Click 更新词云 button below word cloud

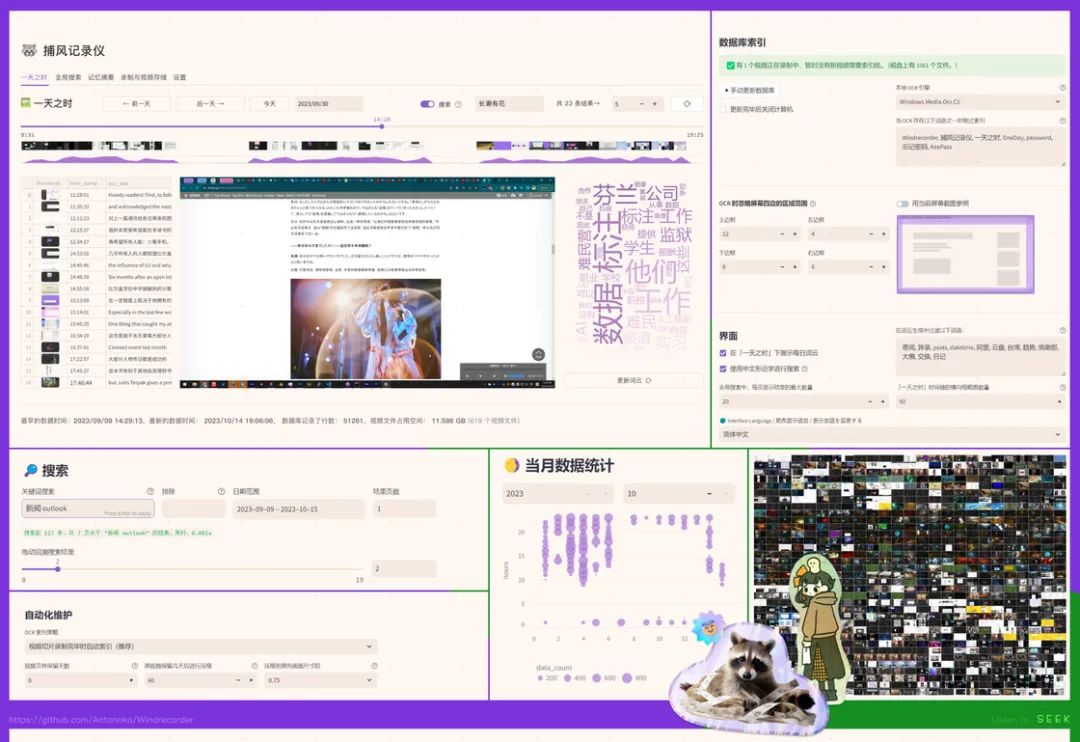point(634,380)
